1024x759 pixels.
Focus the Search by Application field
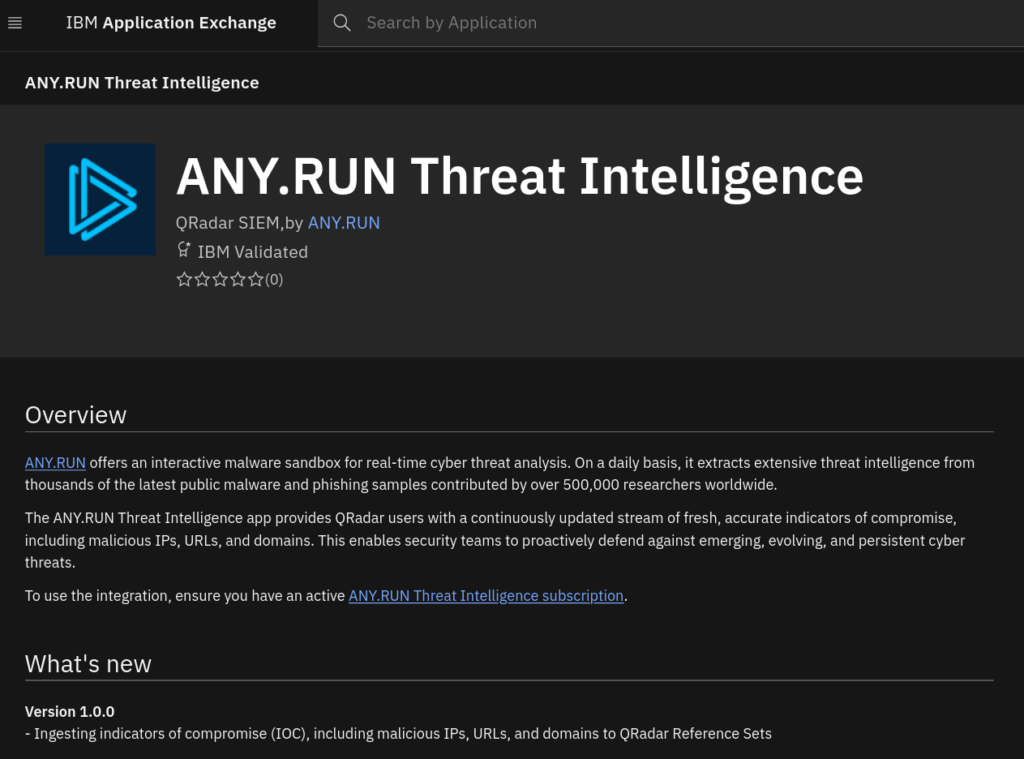click(x=600, y=23)
